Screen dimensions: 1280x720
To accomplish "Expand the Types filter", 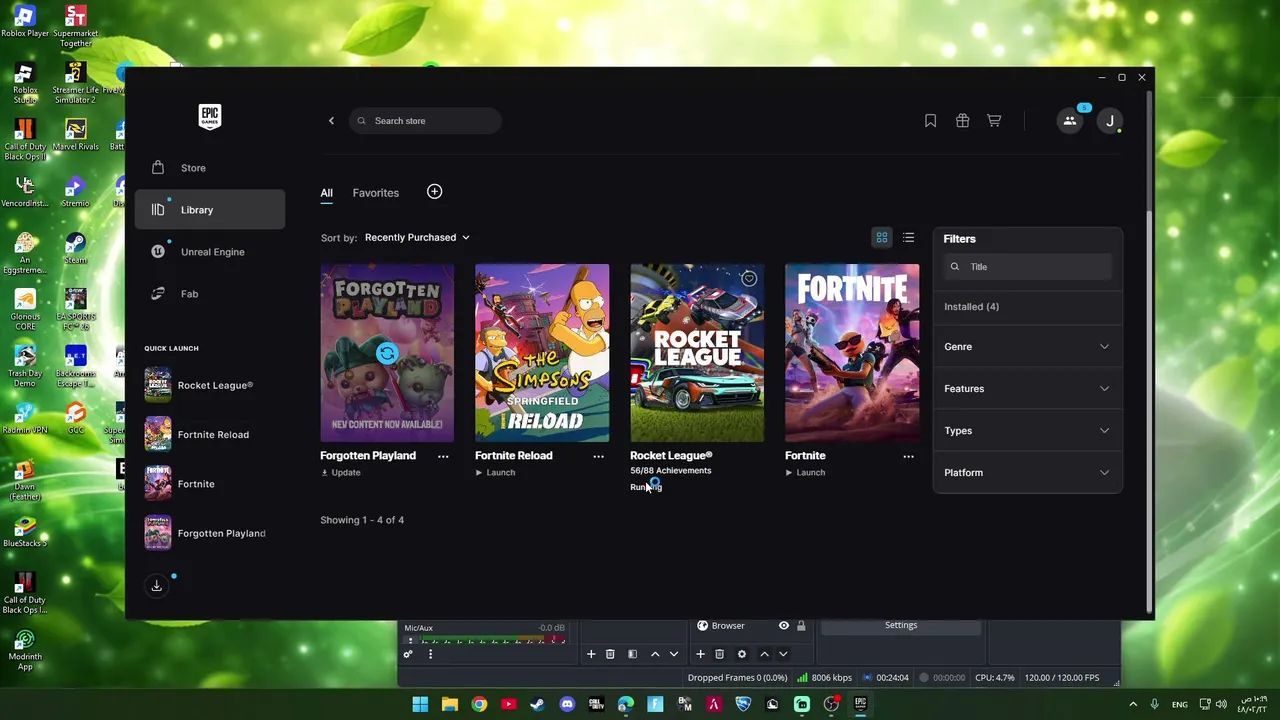I will [1028, 431].
